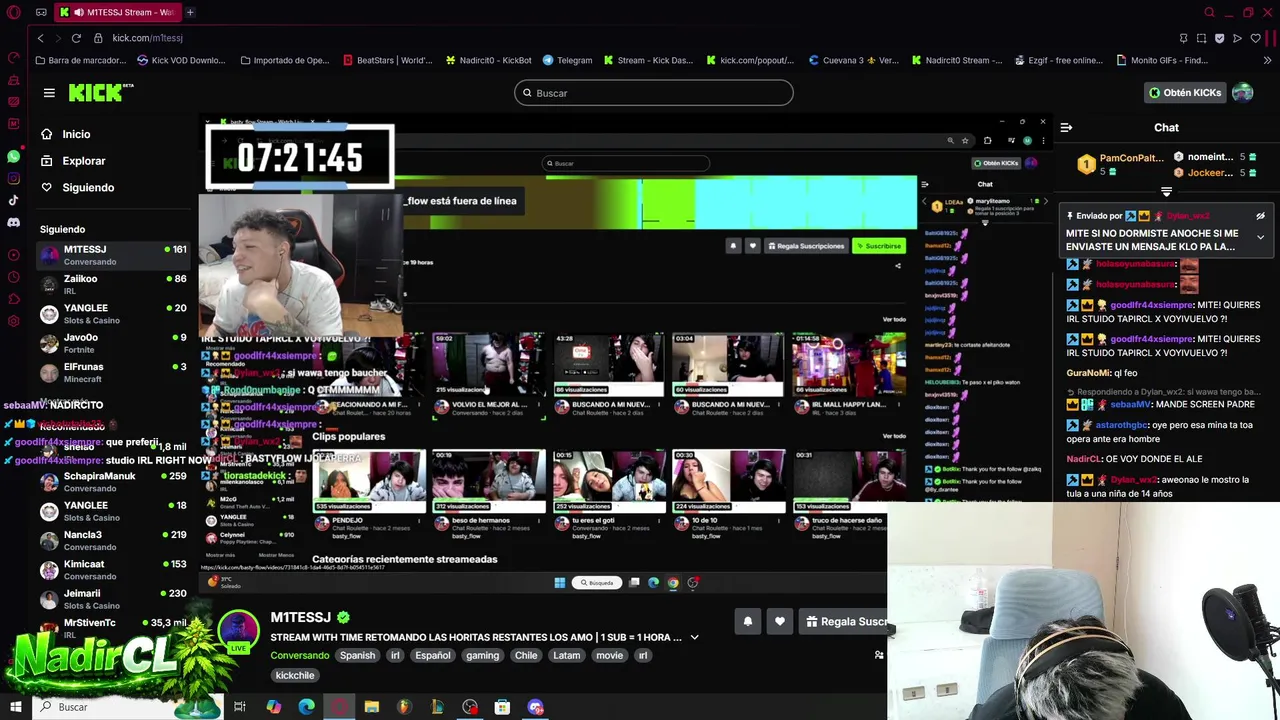The width and height of the screenshot is (1280, 720).
Task: Open user profile avatar menu
Action: tap(1242, 92)
